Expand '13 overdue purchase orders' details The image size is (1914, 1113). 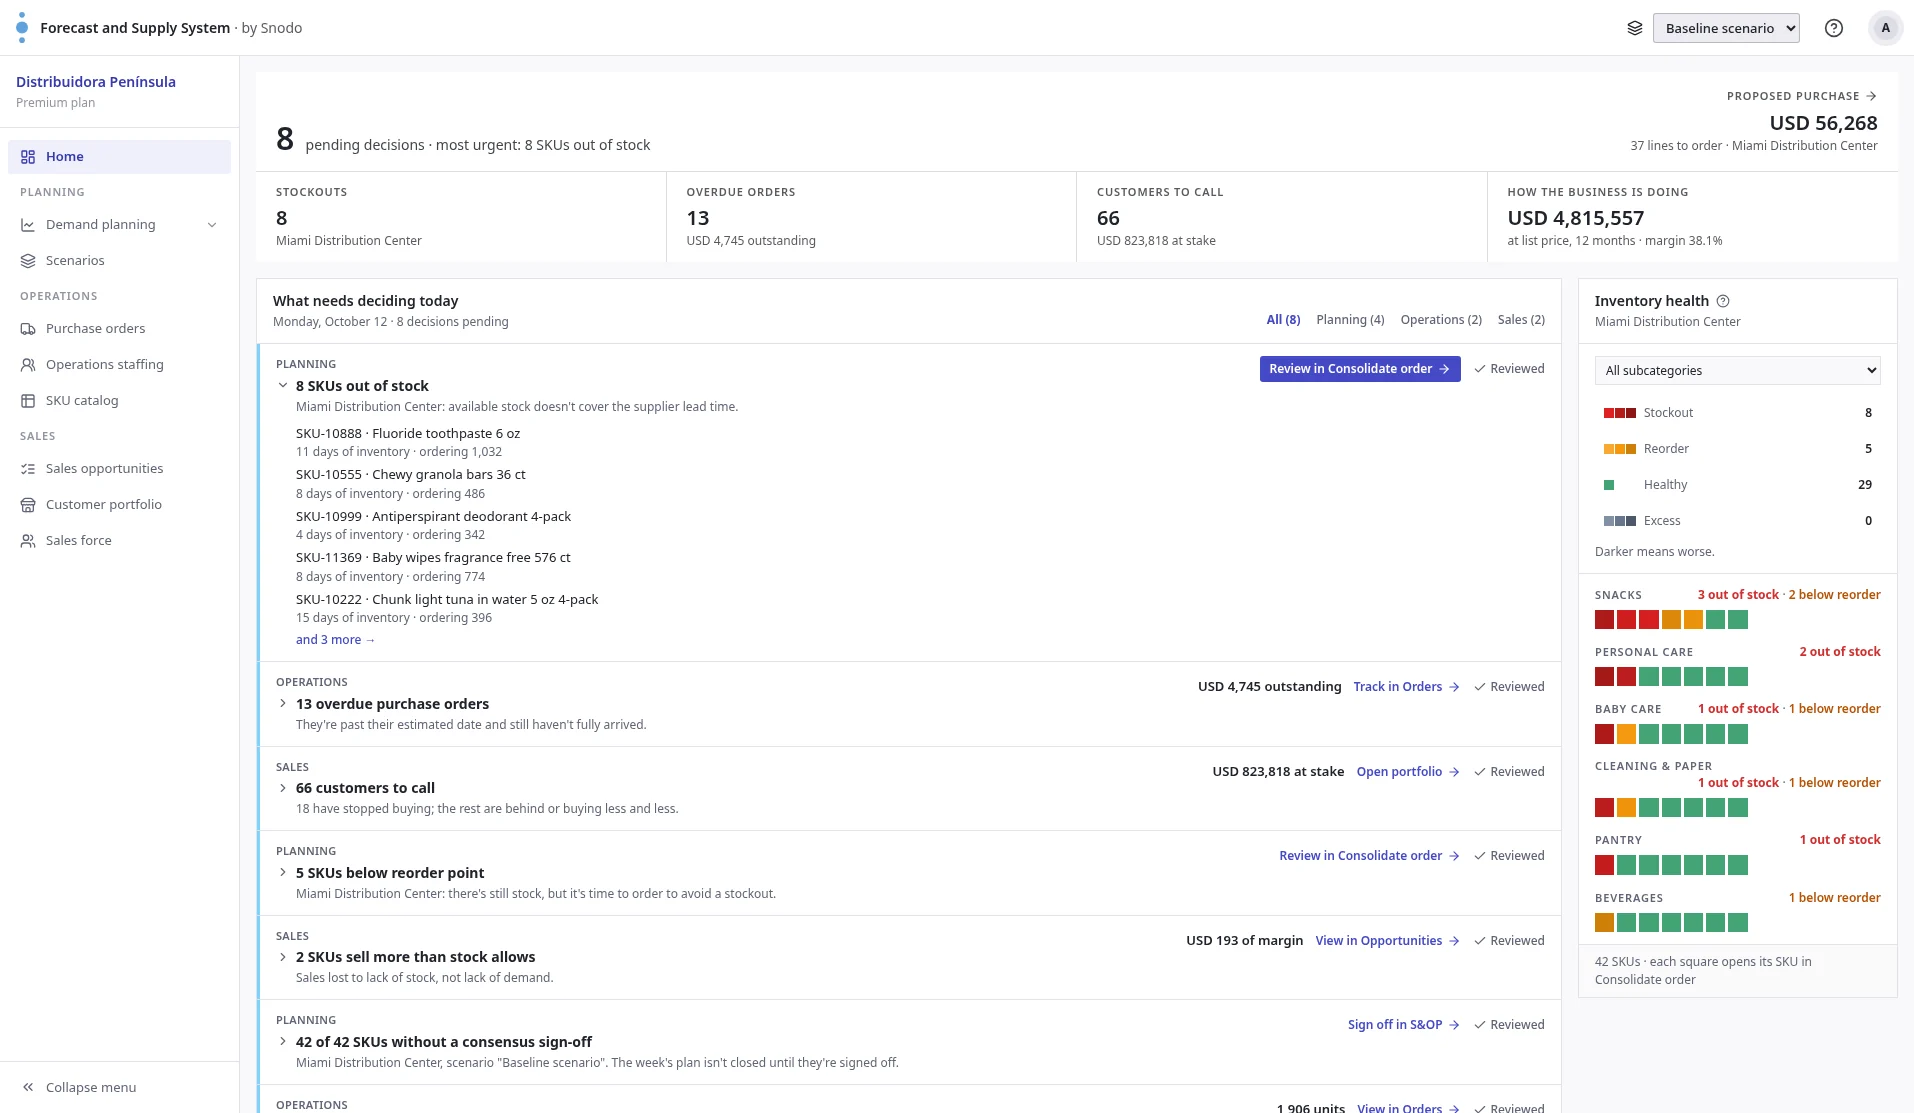[283, 704]
